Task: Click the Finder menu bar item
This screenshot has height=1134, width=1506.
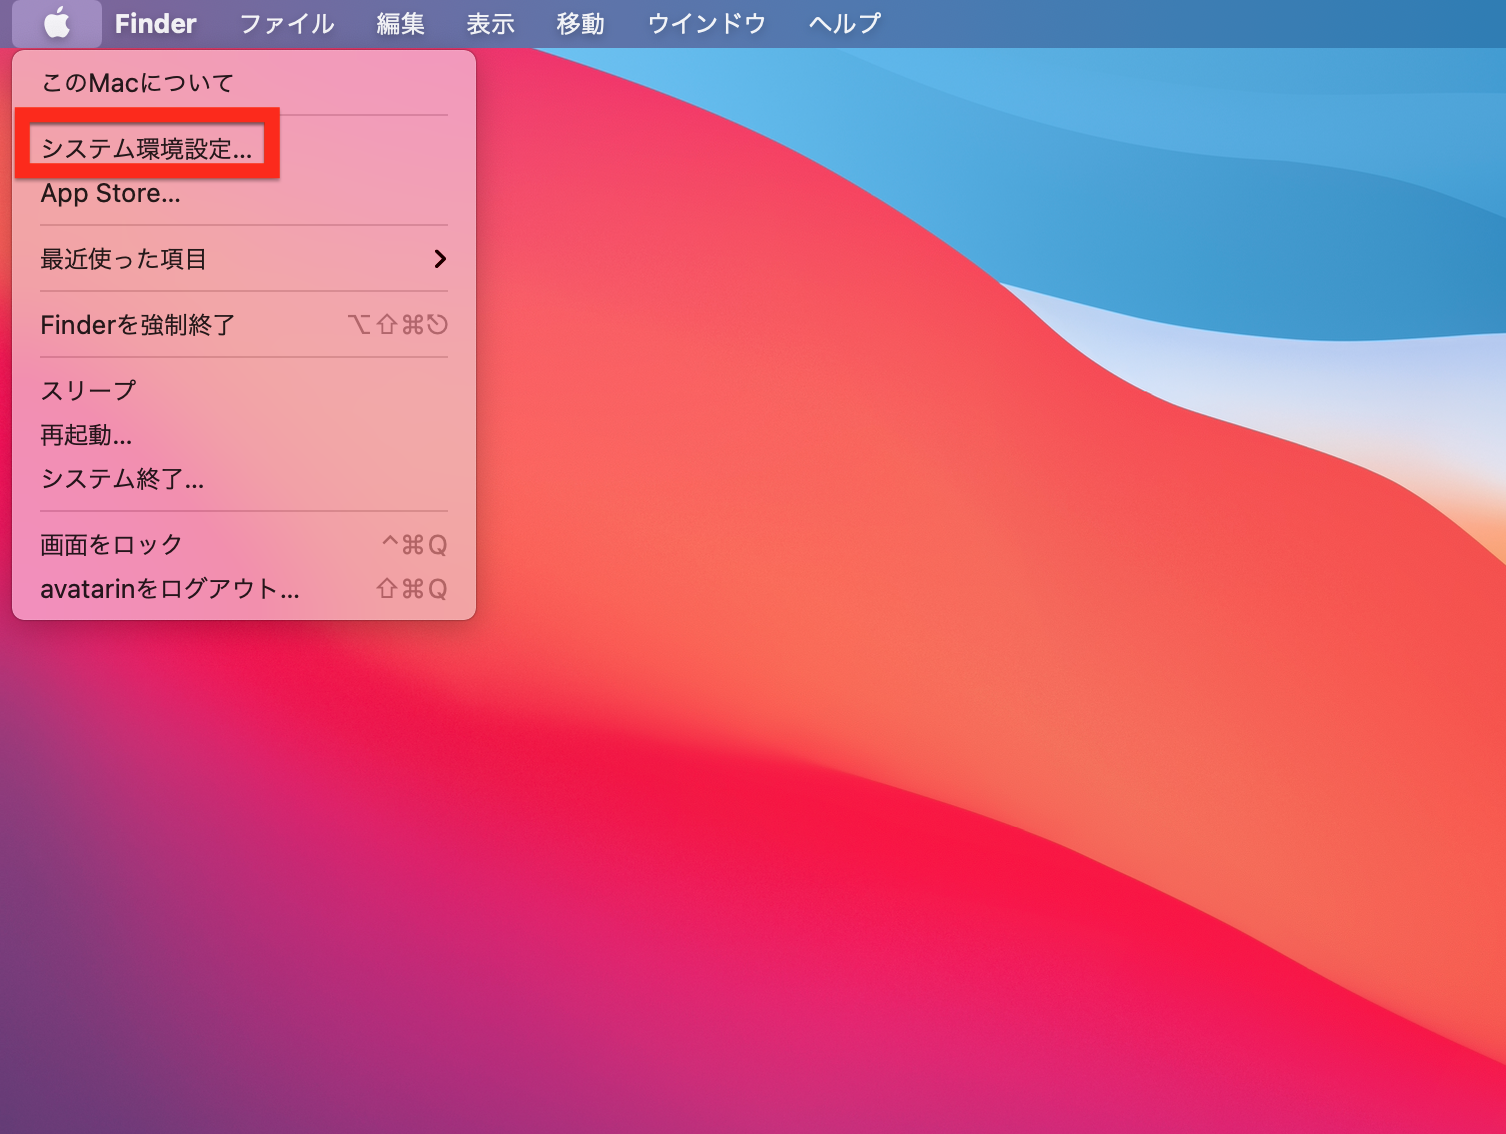Action: (x=155, y=23)
